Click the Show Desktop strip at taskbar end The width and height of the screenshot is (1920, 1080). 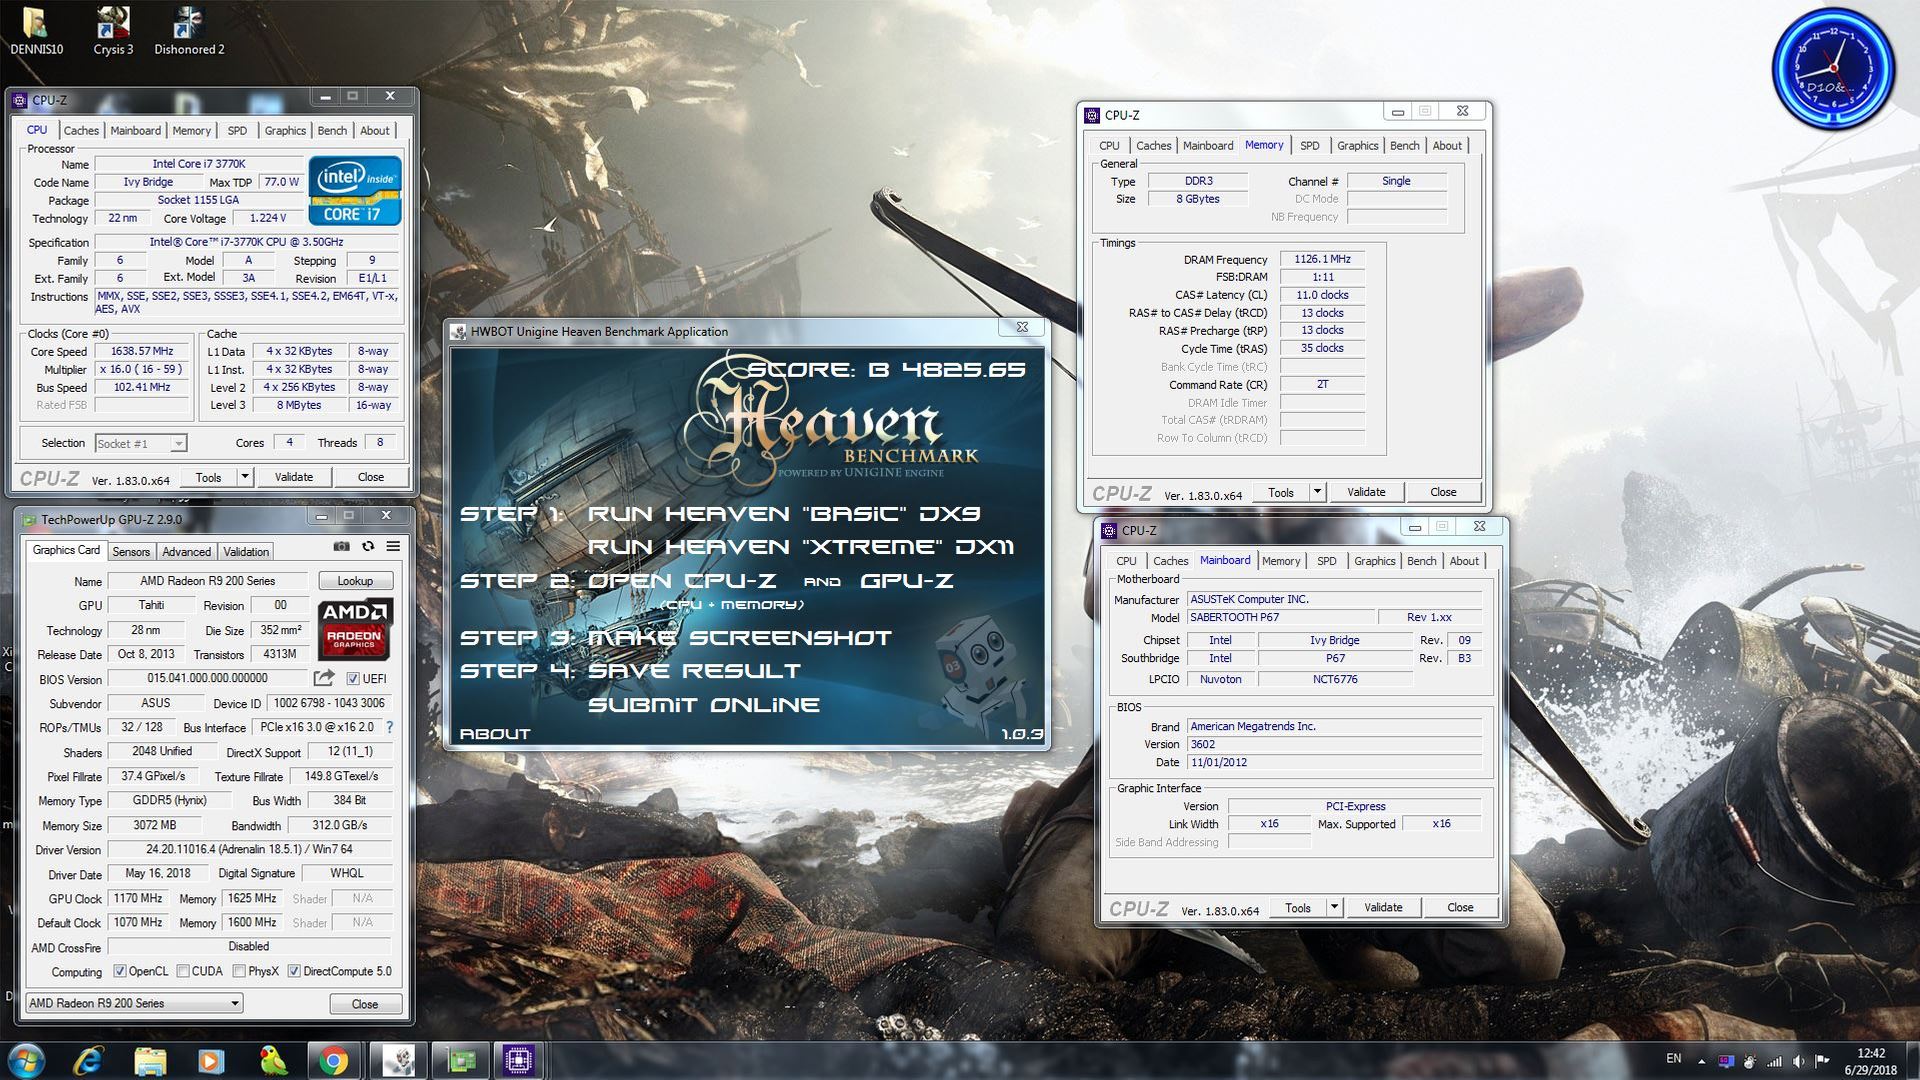1913,1060
